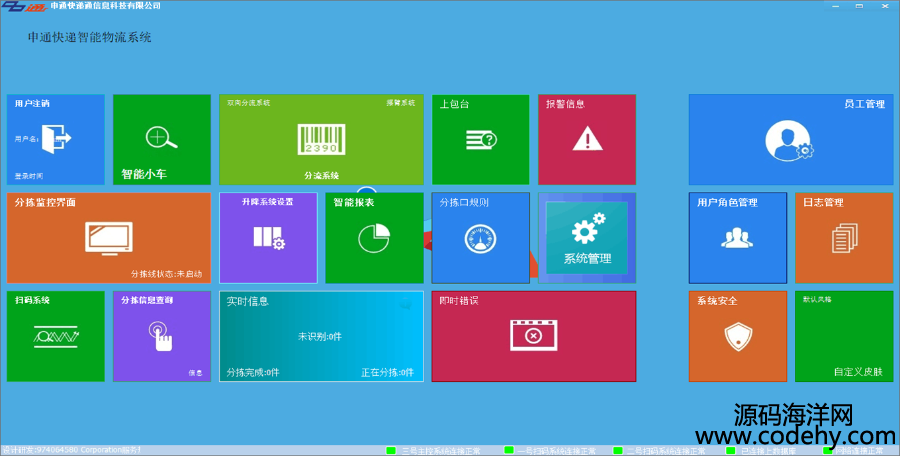The width and height of the screenshot is (900, 456).
Task: Open the 分拣信息查询 touch-finger tile
Action: (162, 336)
